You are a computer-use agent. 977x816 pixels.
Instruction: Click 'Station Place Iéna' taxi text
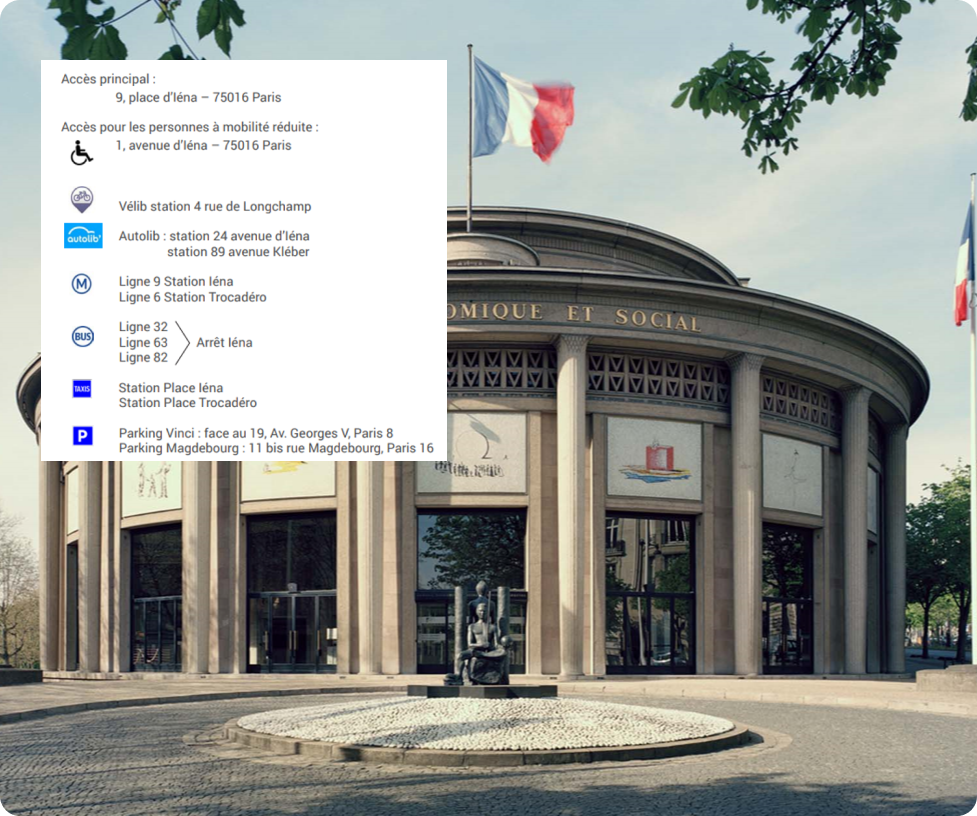(x=171, y=387)
